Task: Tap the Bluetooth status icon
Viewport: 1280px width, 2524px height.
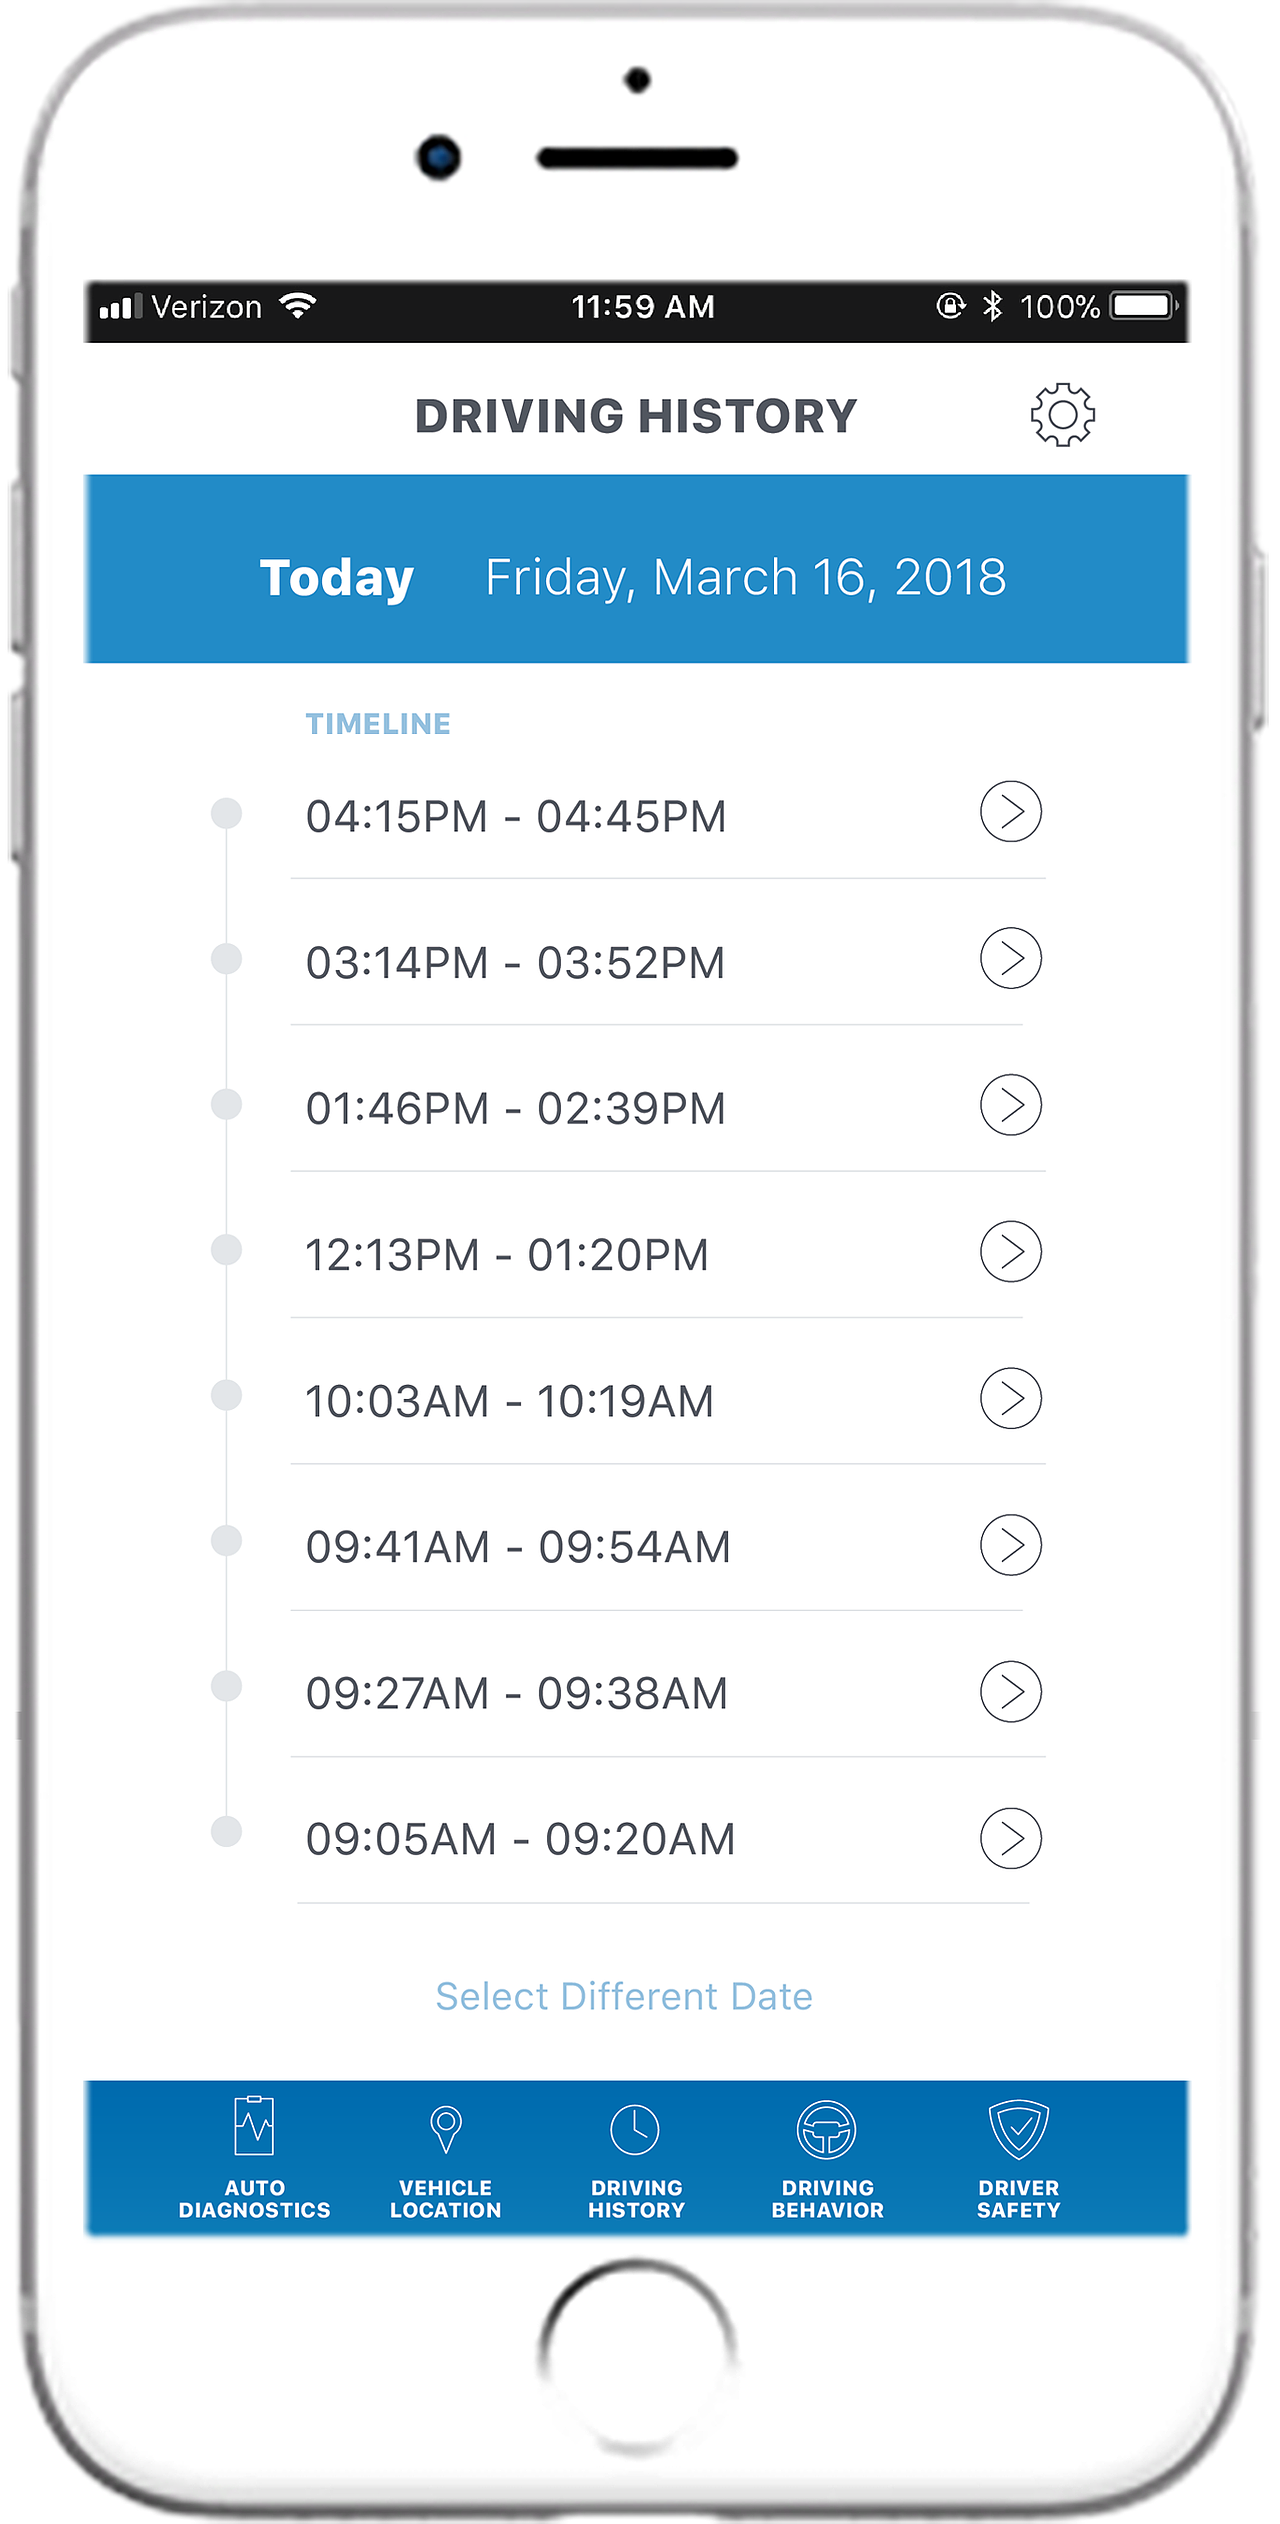Action: point(991,306)
